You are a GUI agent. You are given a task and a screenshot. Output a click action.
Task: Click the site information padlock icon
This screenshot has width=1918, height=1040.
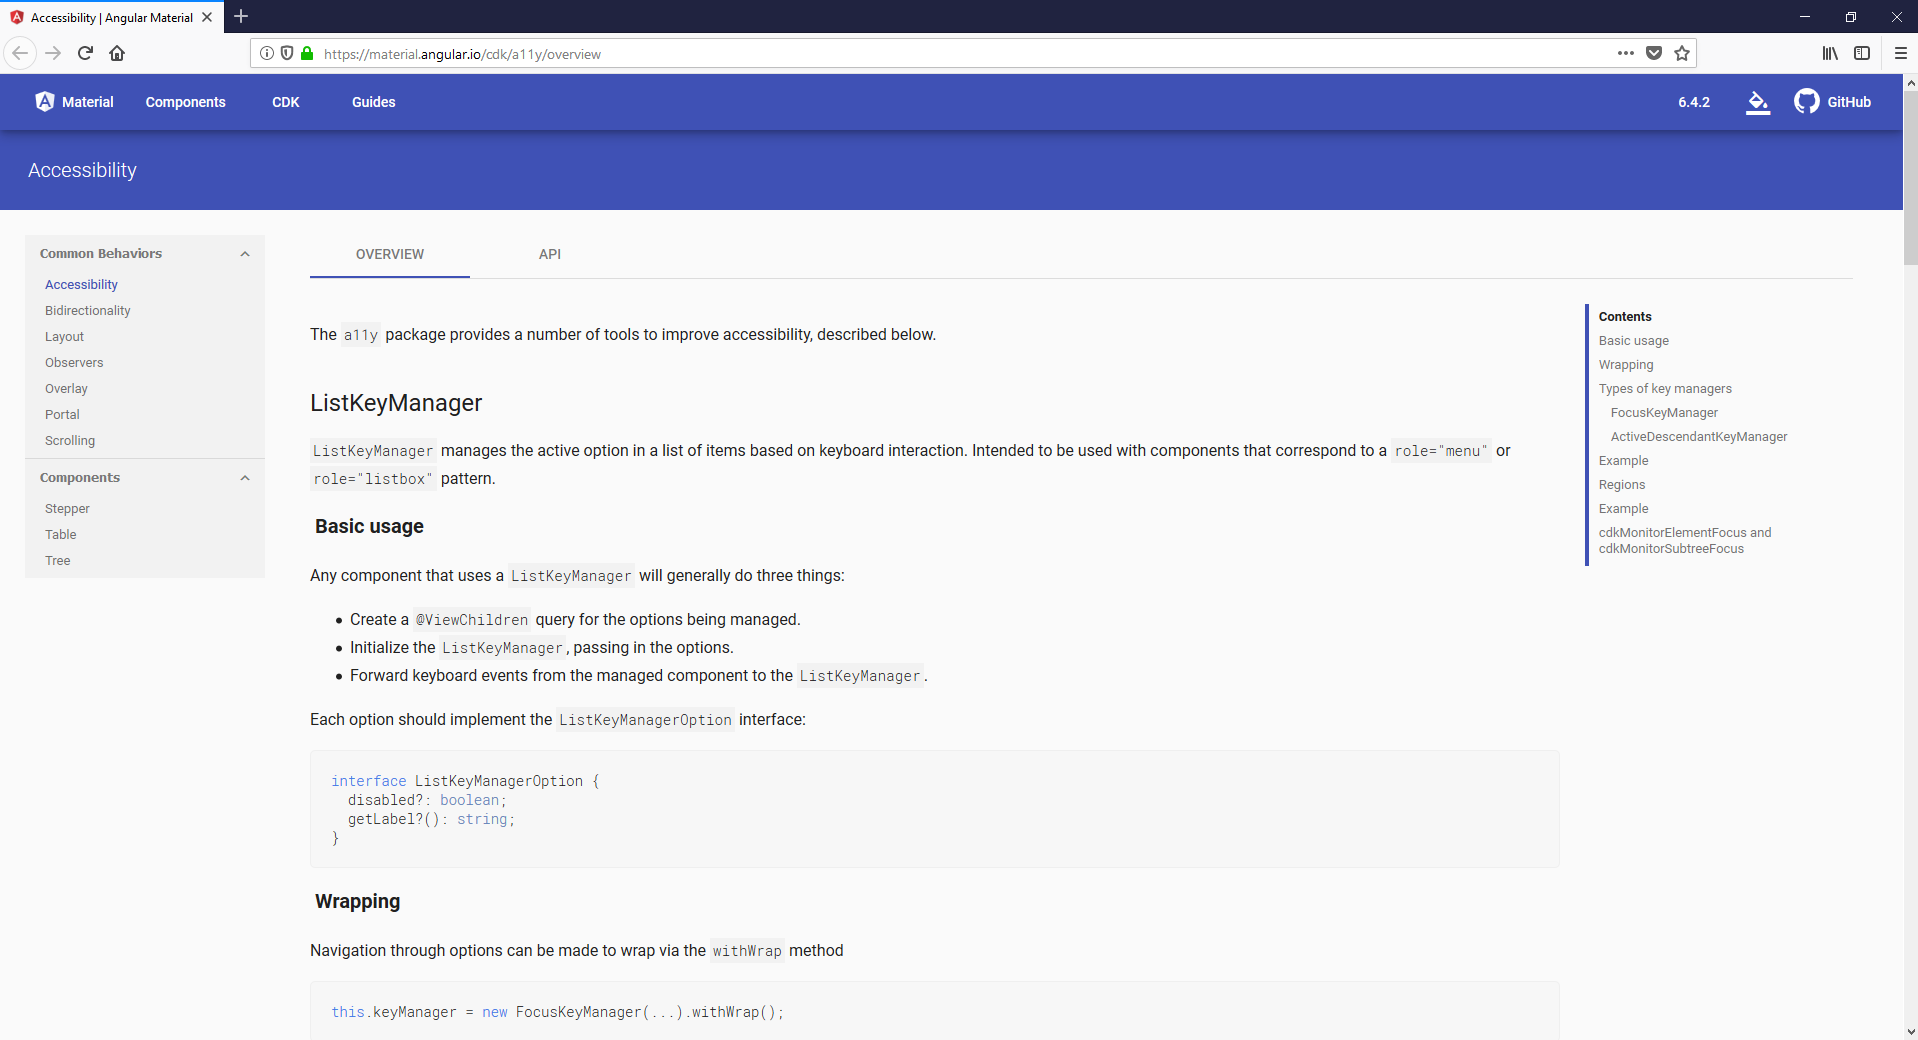tap(308, 53)
